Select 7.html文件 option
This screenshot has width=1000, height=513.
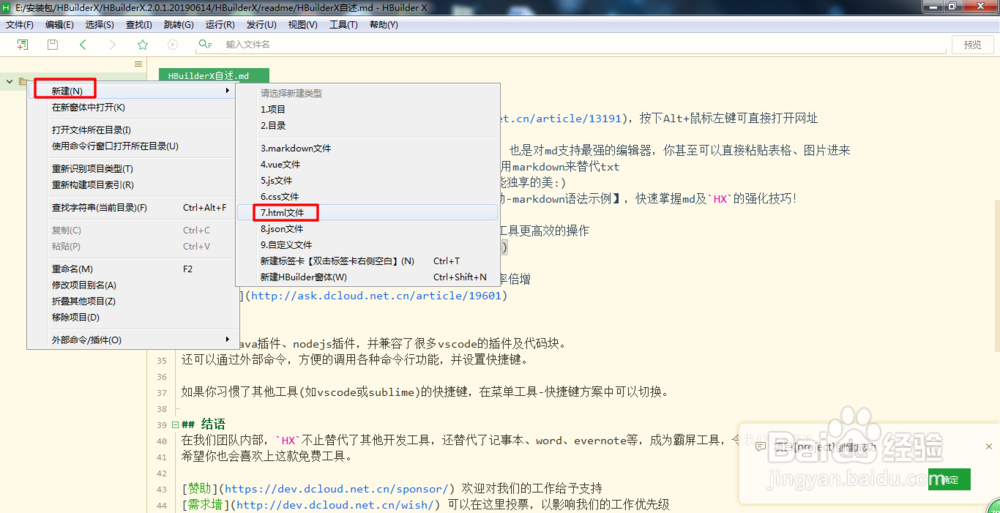pyautogui.click(x=367, y=212)
